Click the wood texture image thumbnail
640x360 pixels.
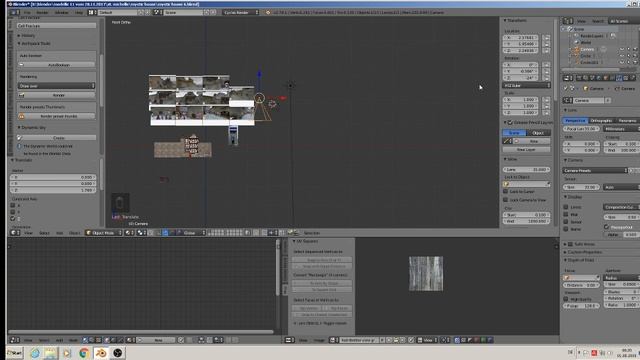tap(426, 274)
